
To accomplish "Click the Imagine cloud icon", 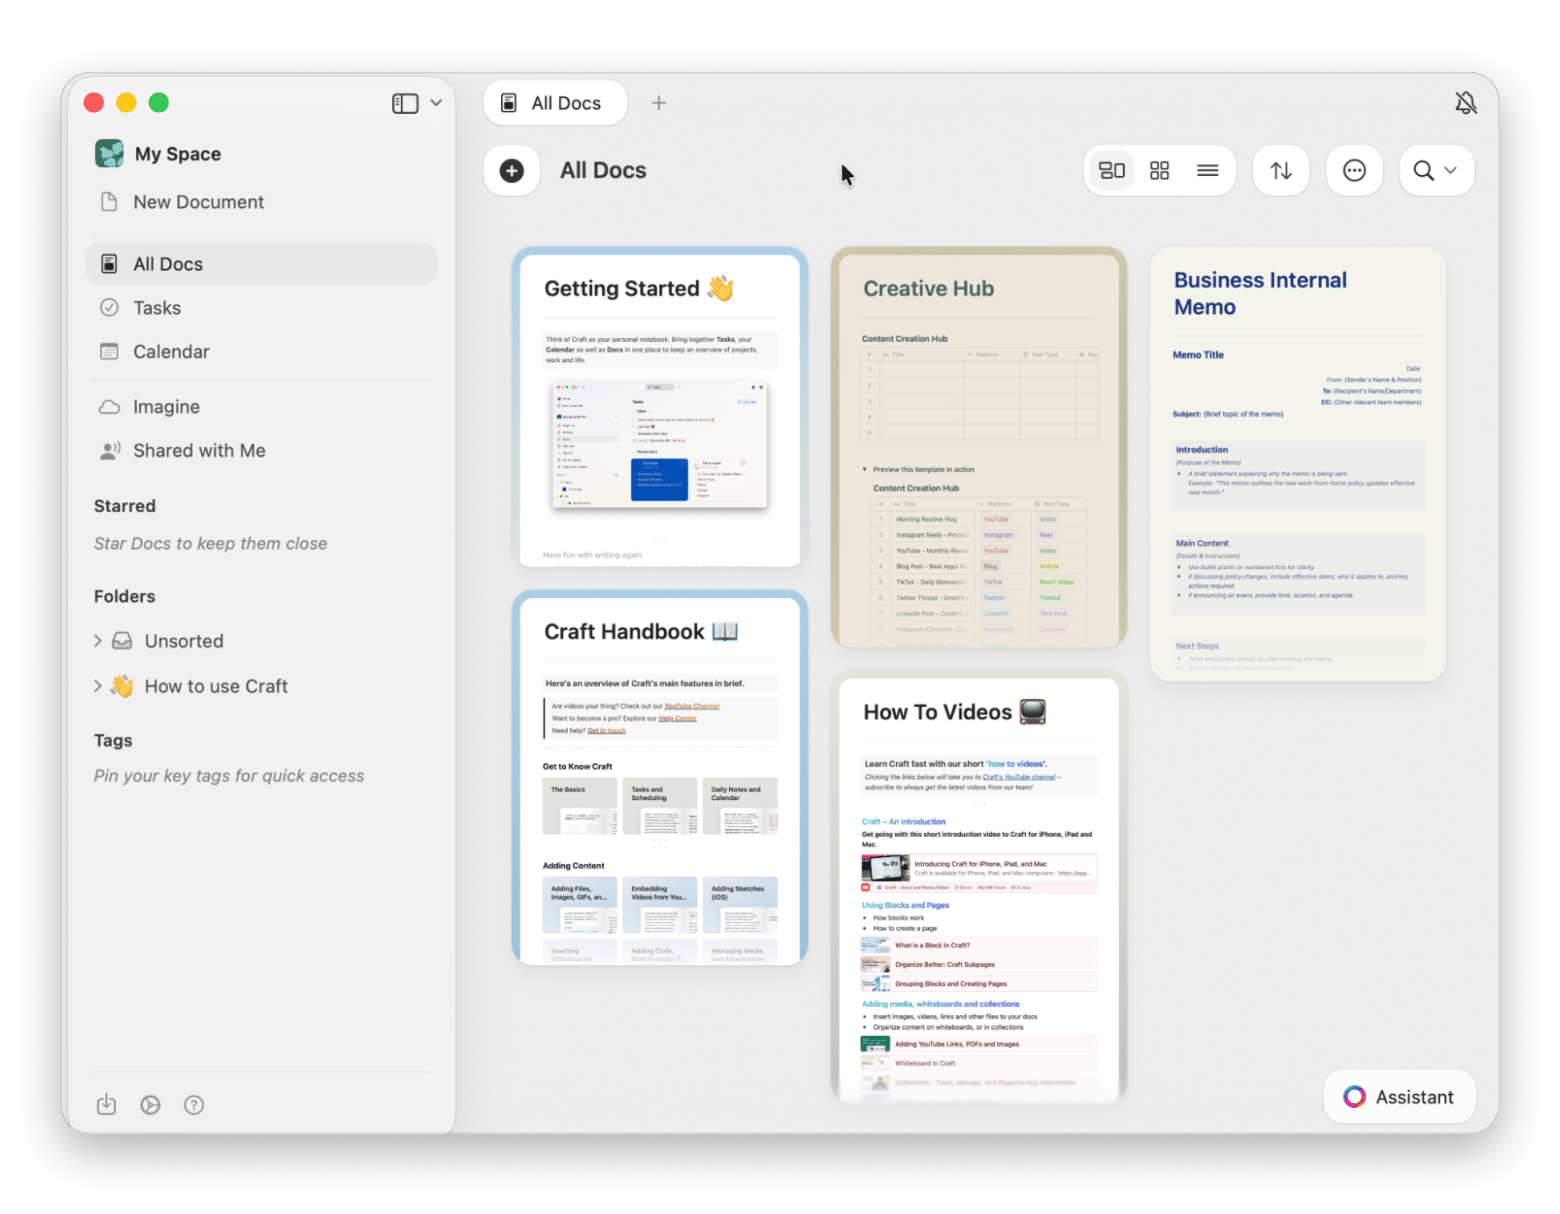I will coord(110,407).
